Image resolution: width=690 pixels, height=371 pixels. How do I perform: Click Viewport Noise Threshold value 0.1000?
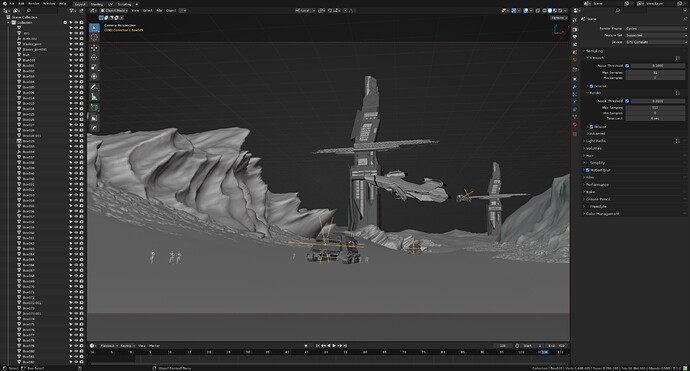point(657,66)
